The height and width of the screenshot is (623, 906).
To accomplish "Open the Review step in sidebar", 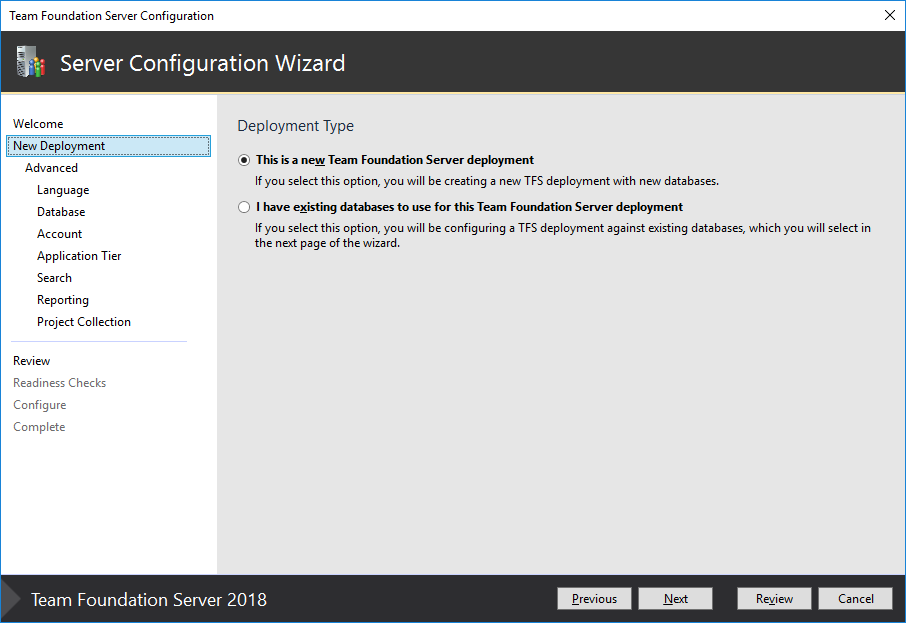I will [31, 360].
